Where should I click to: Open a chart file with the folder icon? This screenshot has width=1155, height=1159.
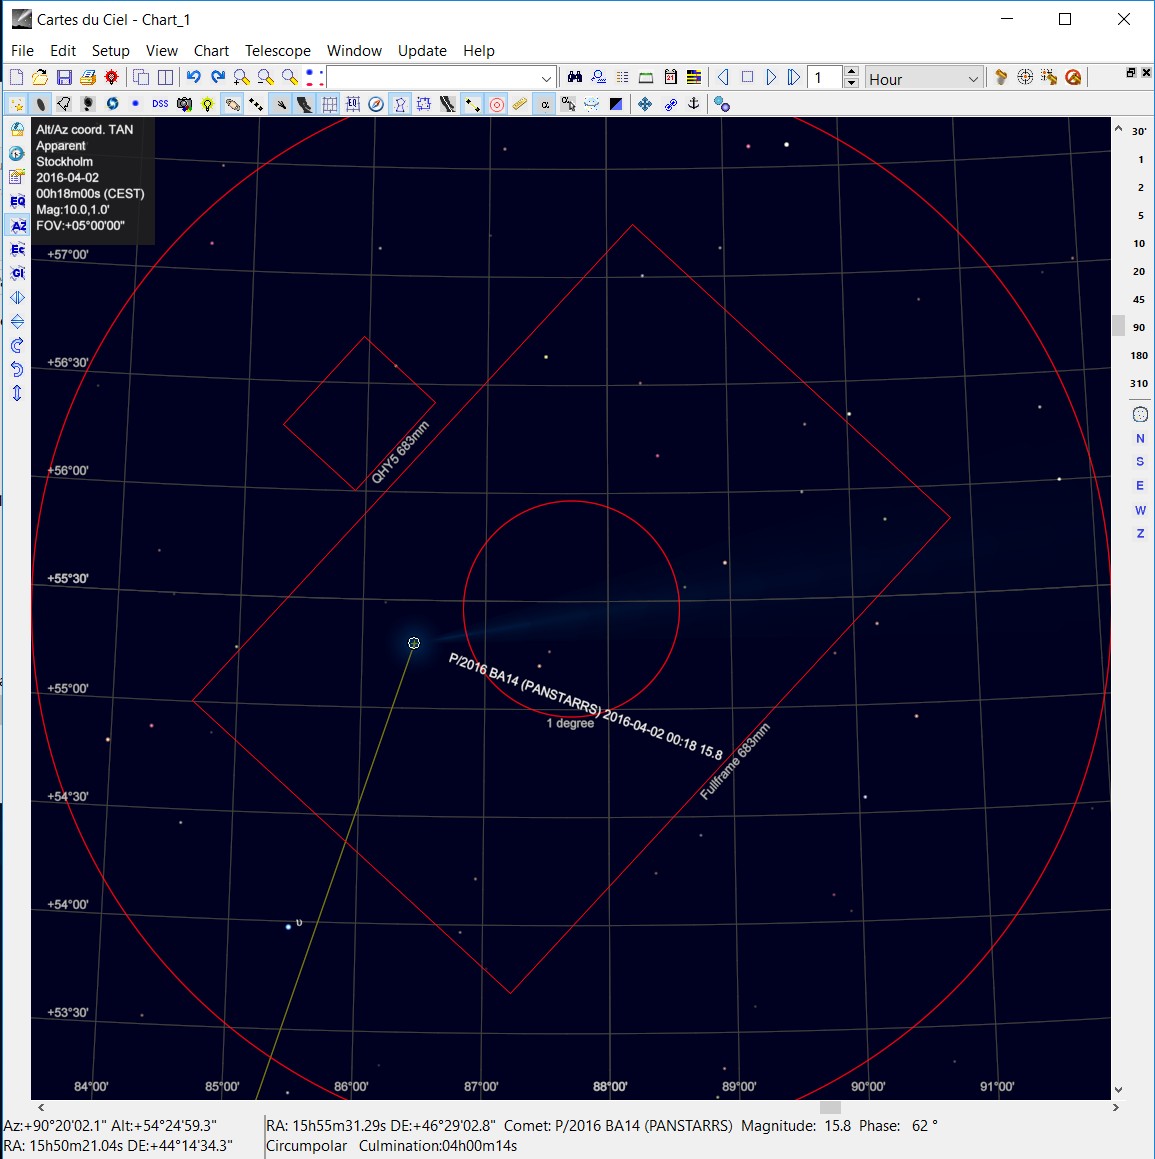pos(40,78)
